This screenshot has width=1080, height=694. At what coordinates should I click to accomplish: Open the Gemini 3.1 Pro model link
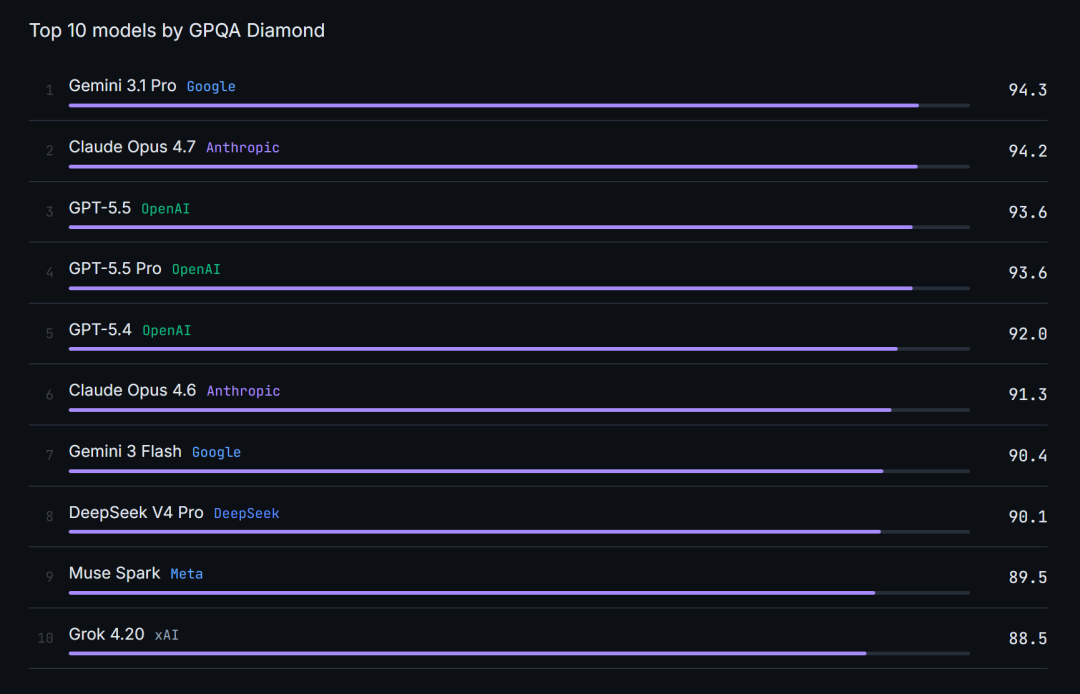123,85
